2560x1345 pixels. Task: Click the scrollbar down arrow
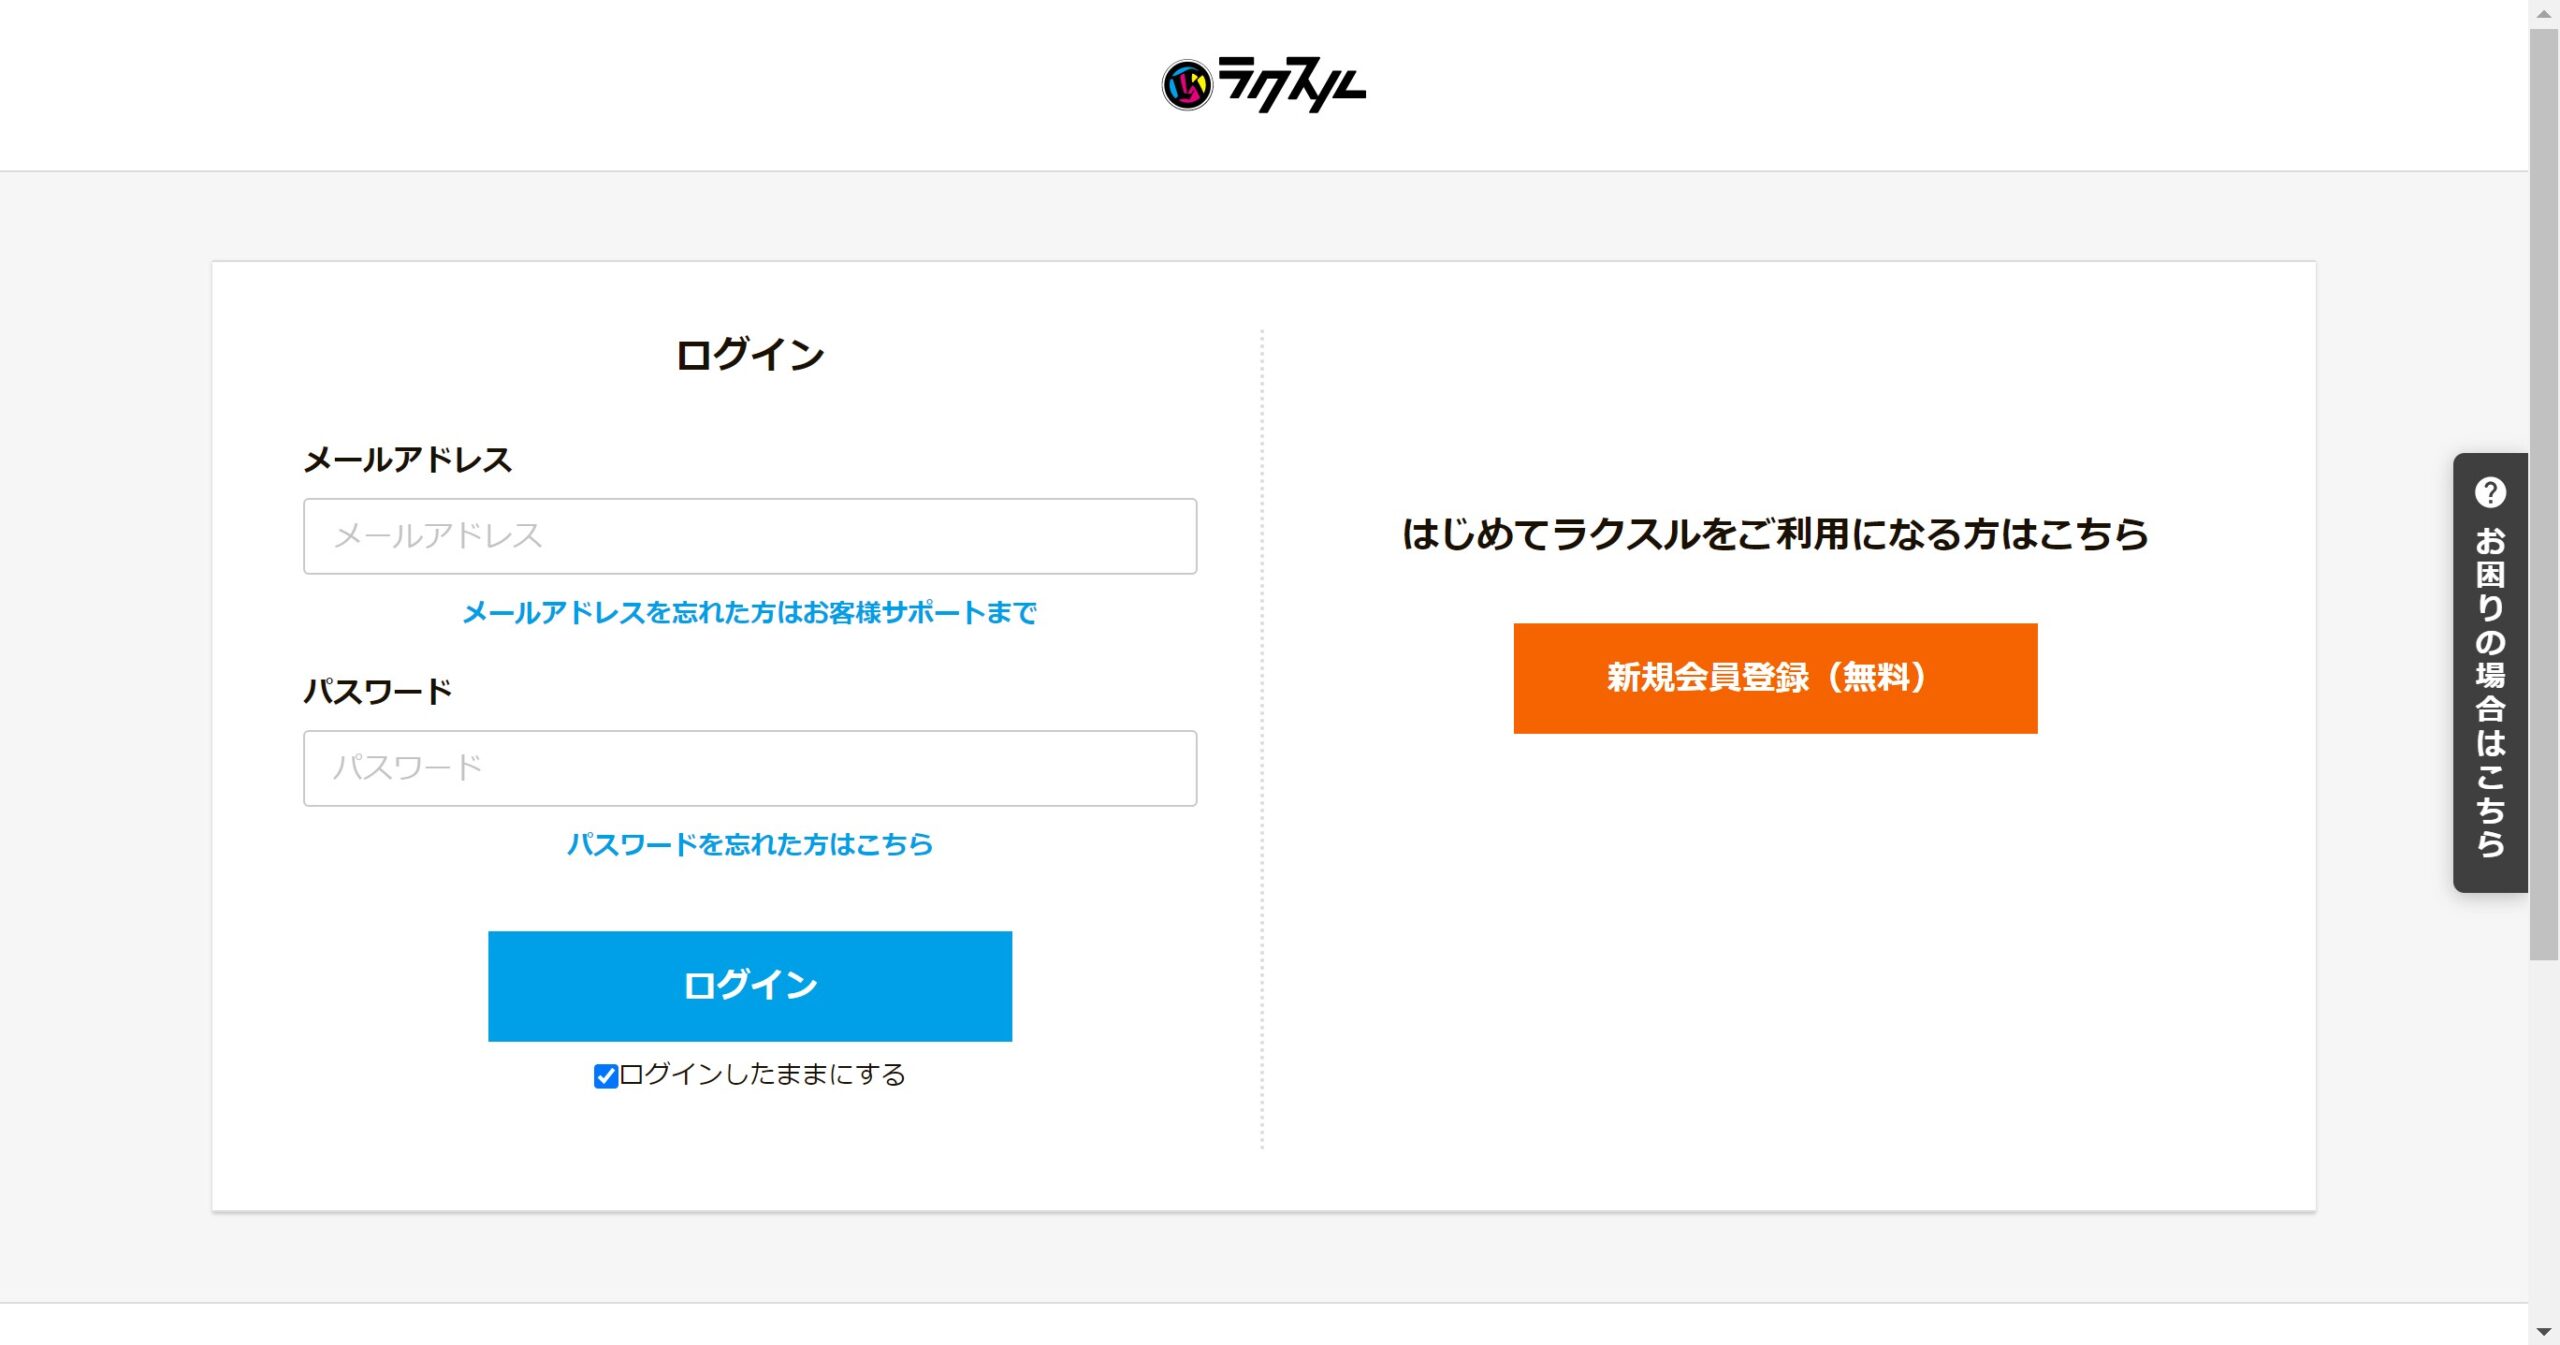(x=2544, y=1332)
